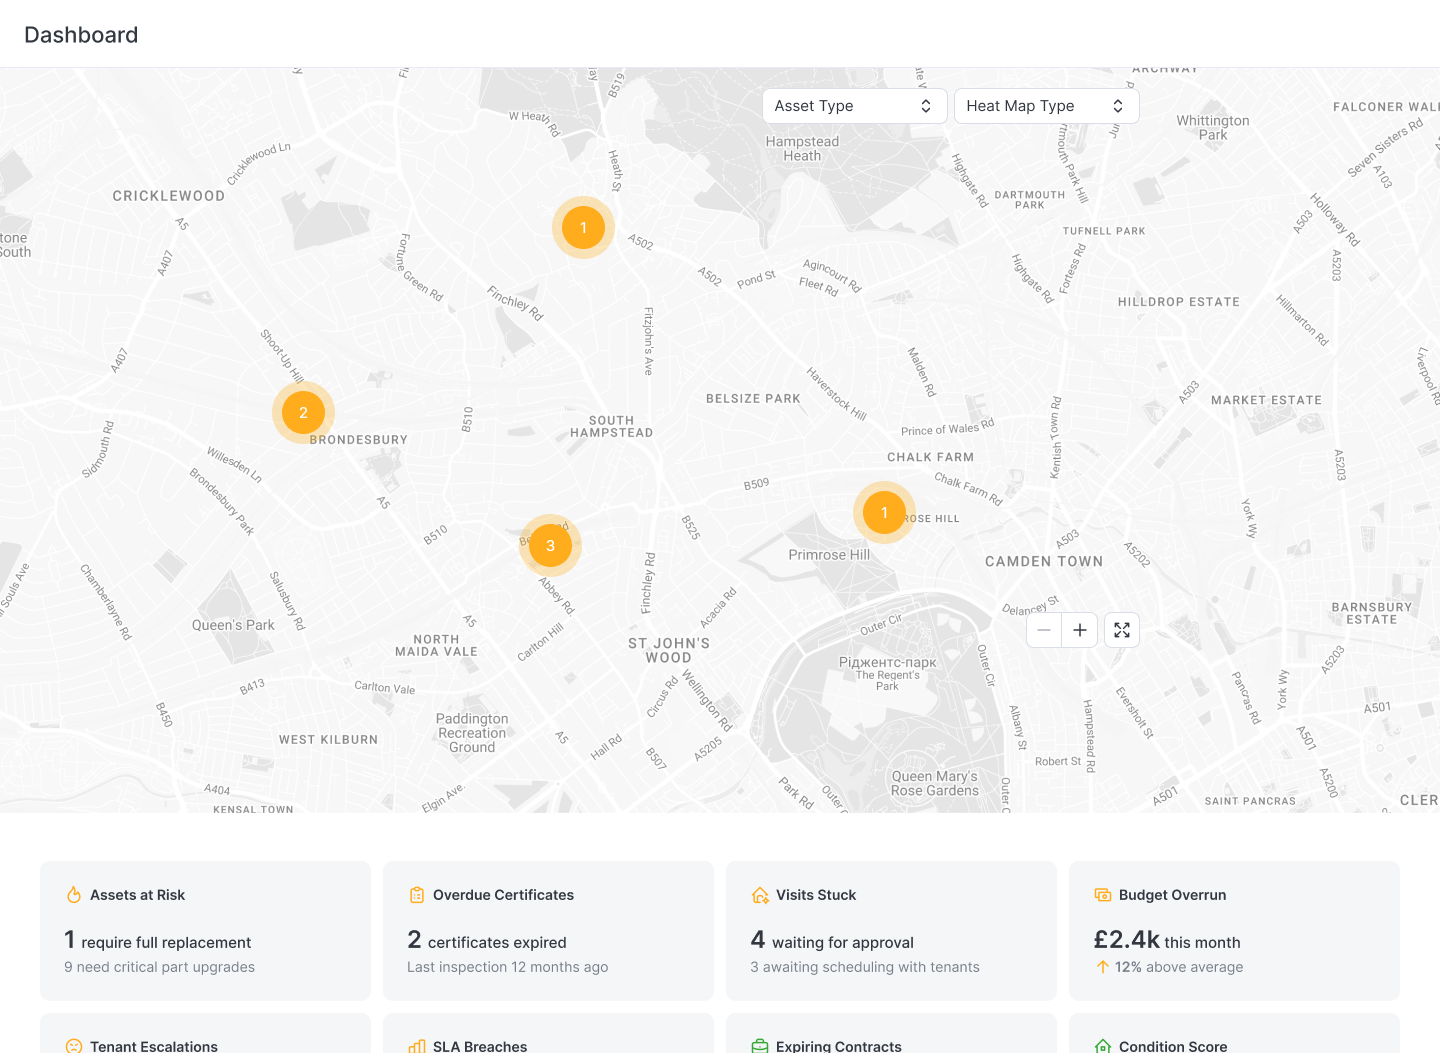The image size is (1440, 1053).
Task: Click the HILLDROP ESTATE map label
Action: coord(1179,302)
